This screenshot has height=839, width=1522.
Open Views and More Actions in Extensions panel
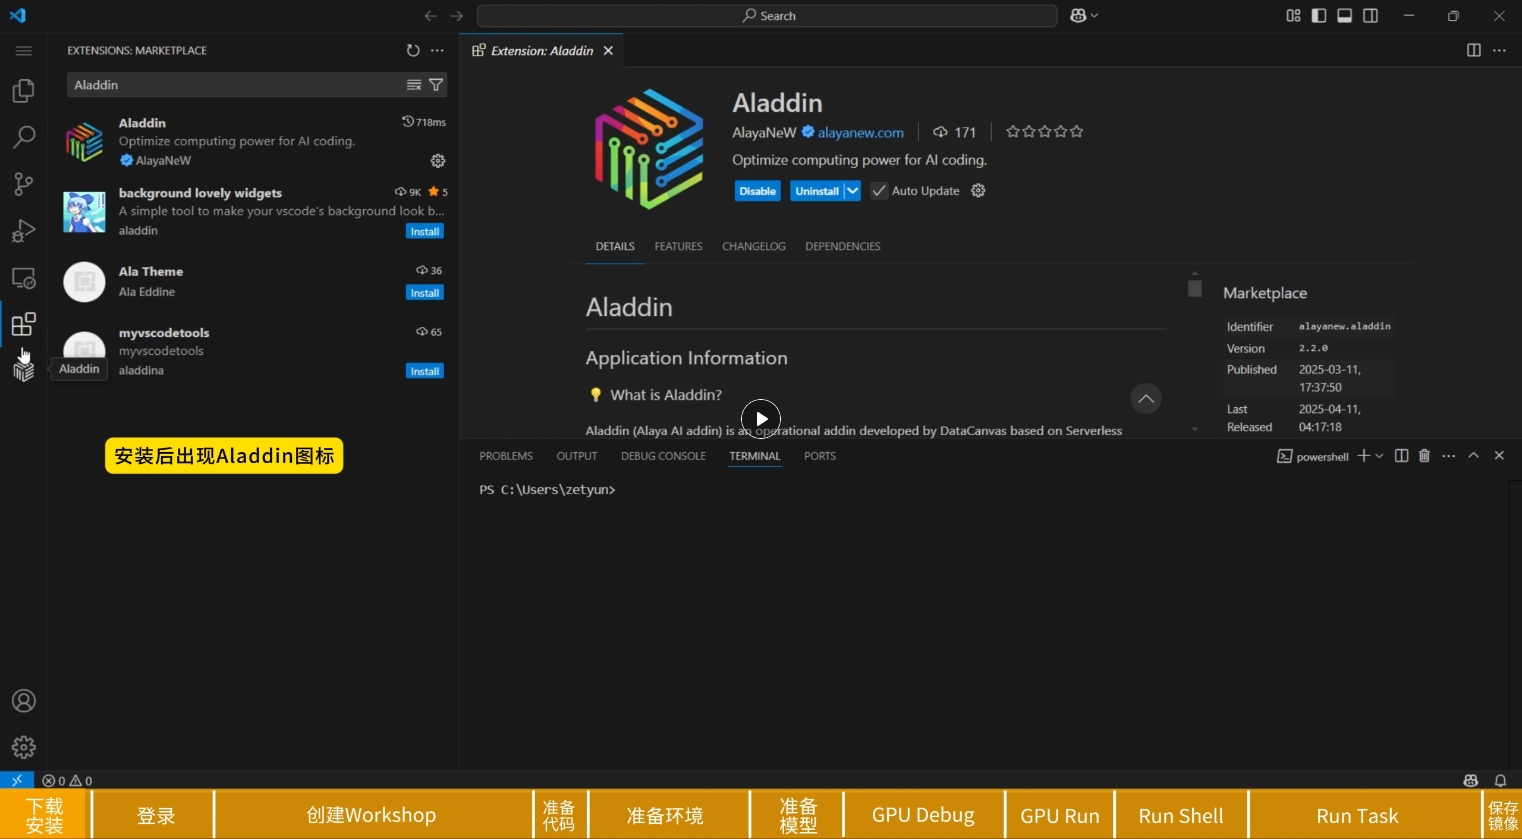(437, 50)
